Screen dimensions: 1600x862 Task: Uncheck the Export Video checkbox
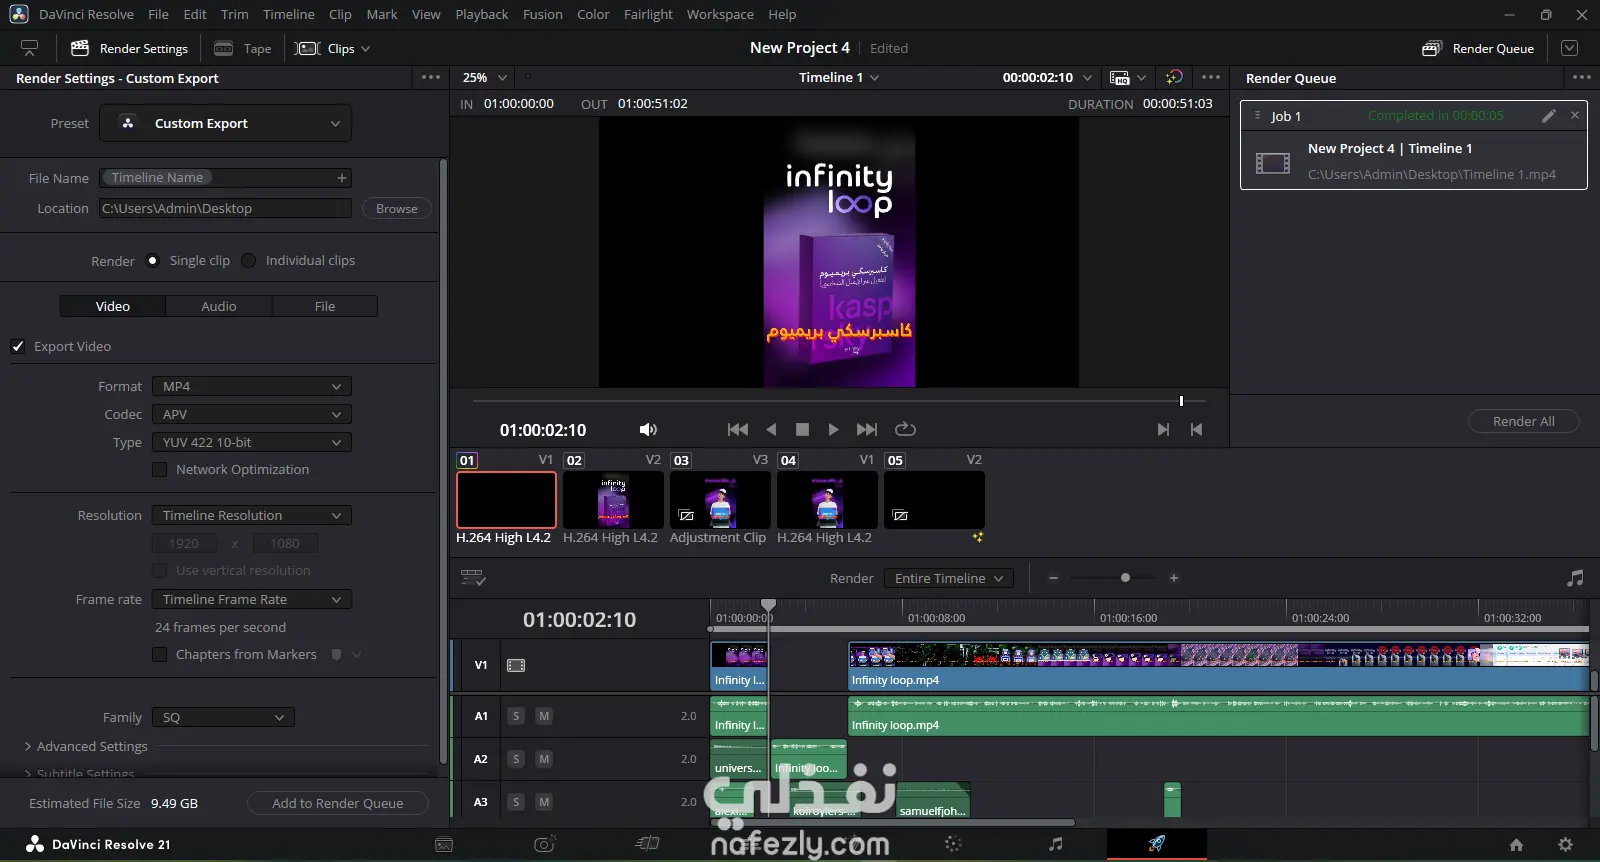click(x=18, y=346)
